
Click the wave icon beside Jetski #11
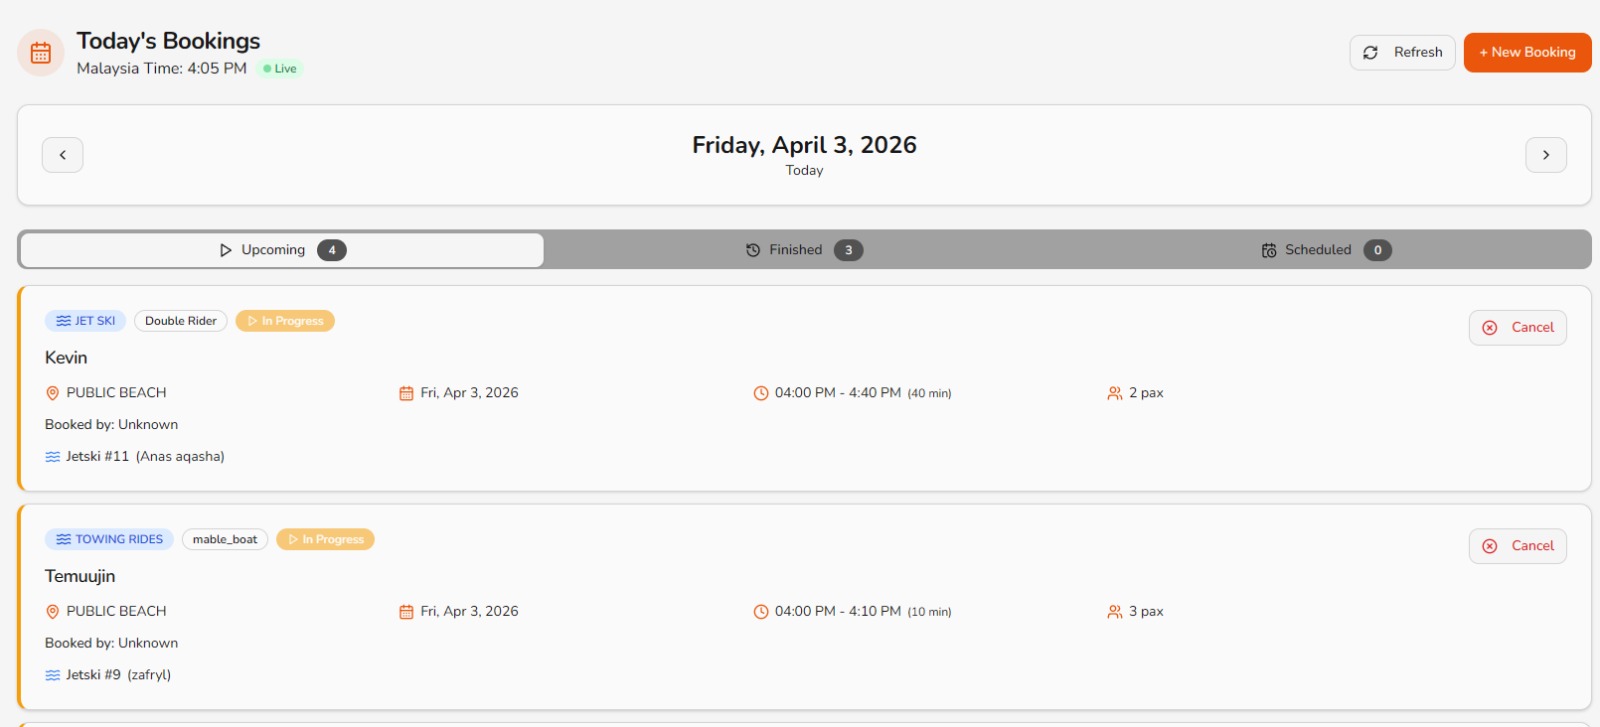53,457
